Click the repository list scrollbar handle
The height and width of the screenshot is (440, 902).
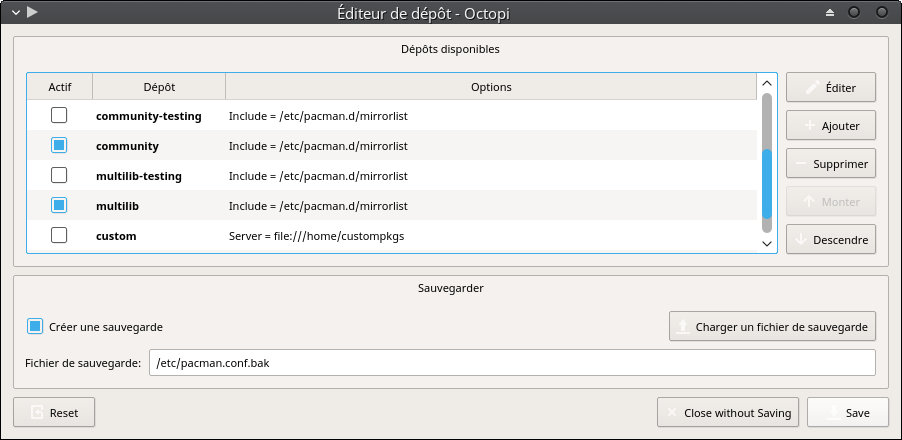point(766,184)
